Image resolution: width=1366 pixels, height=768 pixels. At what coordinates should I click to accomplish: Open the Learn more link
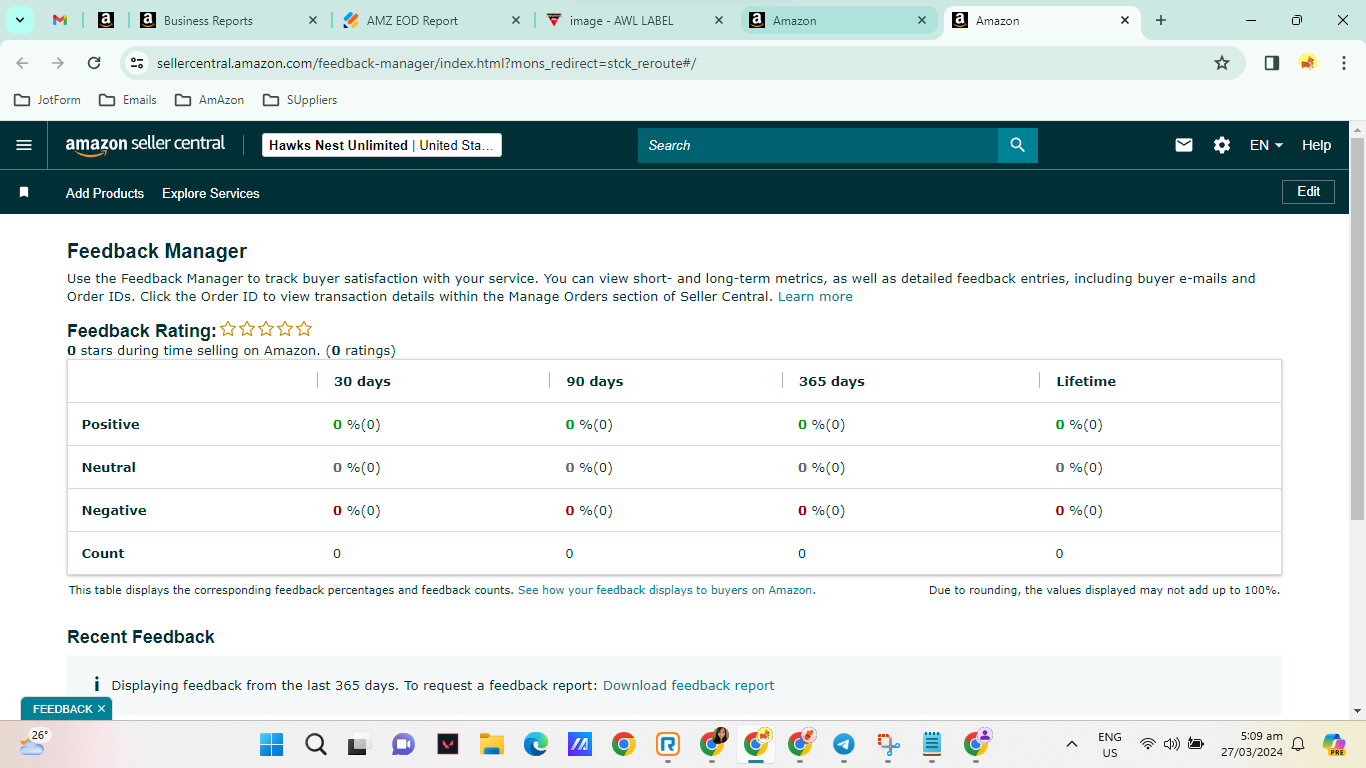click(815, 296)
